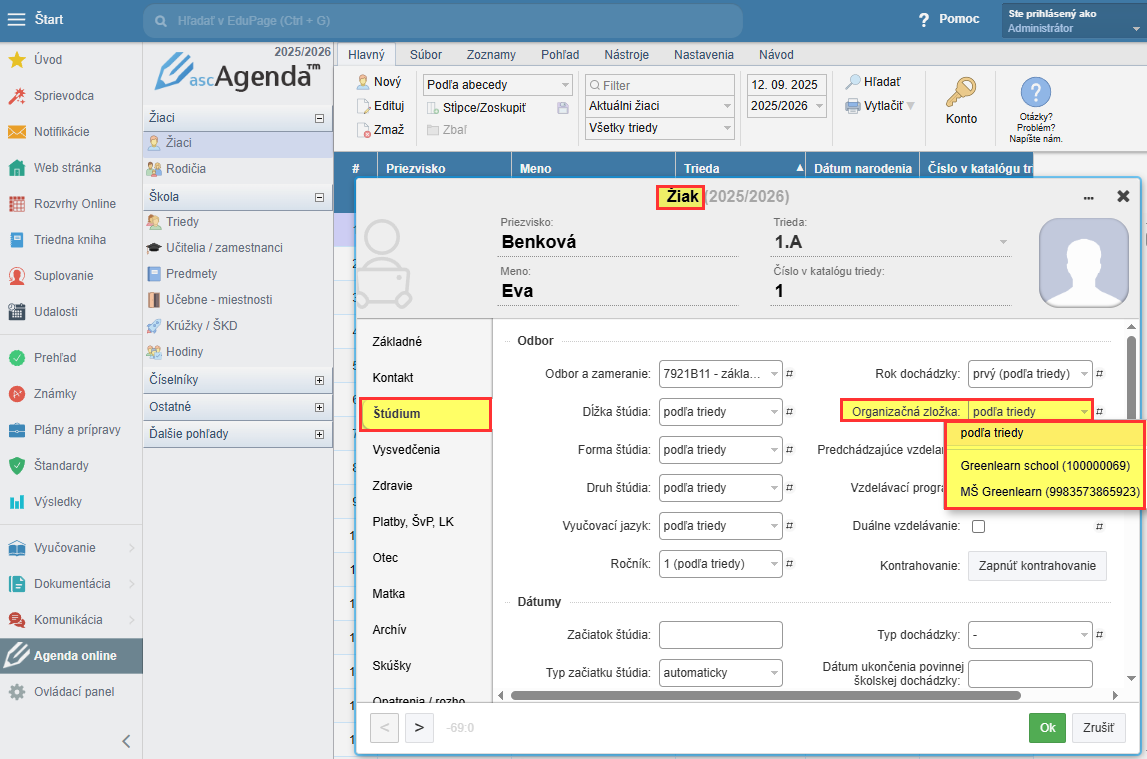Toggle the Duálne vzdelávanie checkbox
1147x759 pixels.
click(x=978, y=526)
